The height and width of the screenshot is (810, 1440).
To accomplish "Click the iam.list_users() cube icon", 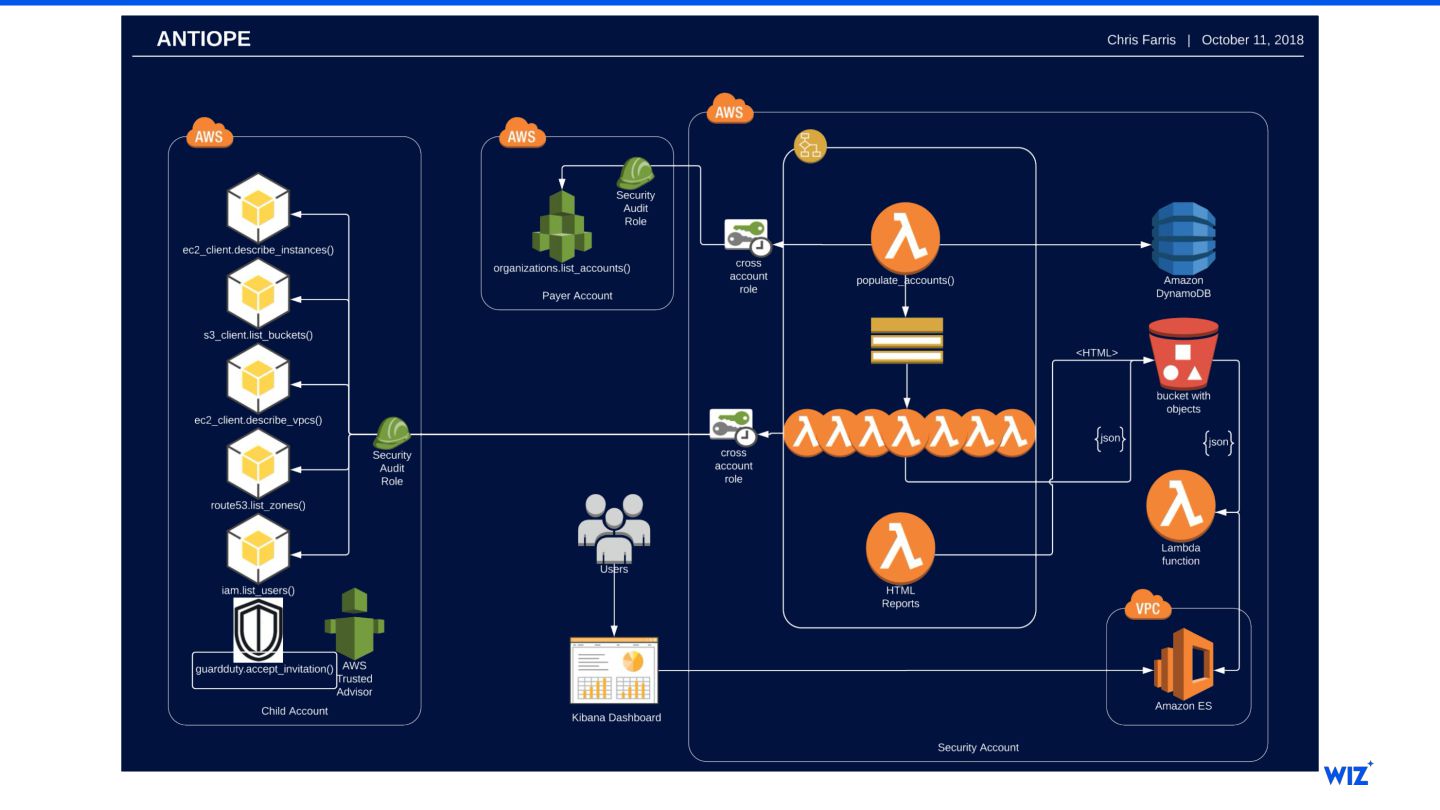I will point(258,549).
